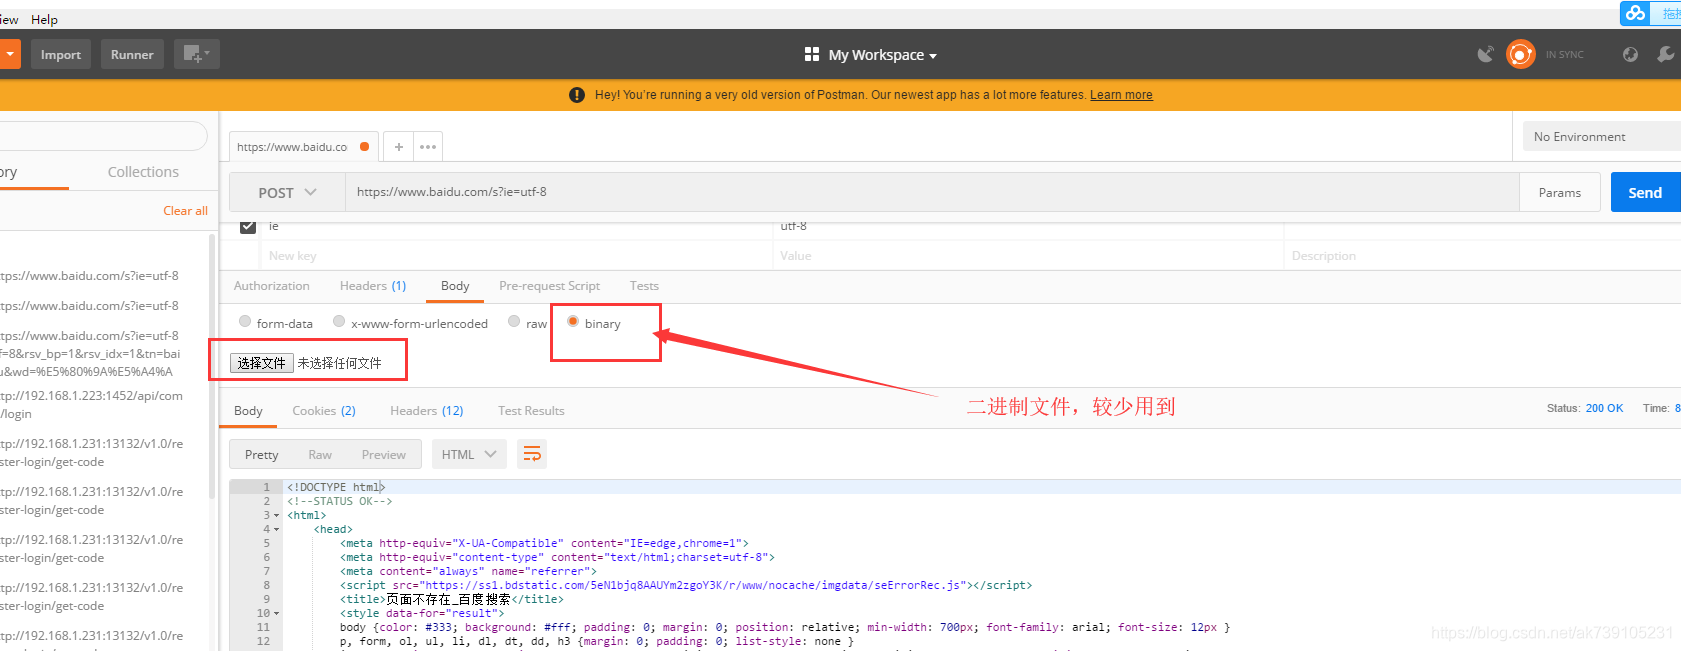Select the raw body radio button
This screenshot has width=1681, height=651.
[514, 322]
